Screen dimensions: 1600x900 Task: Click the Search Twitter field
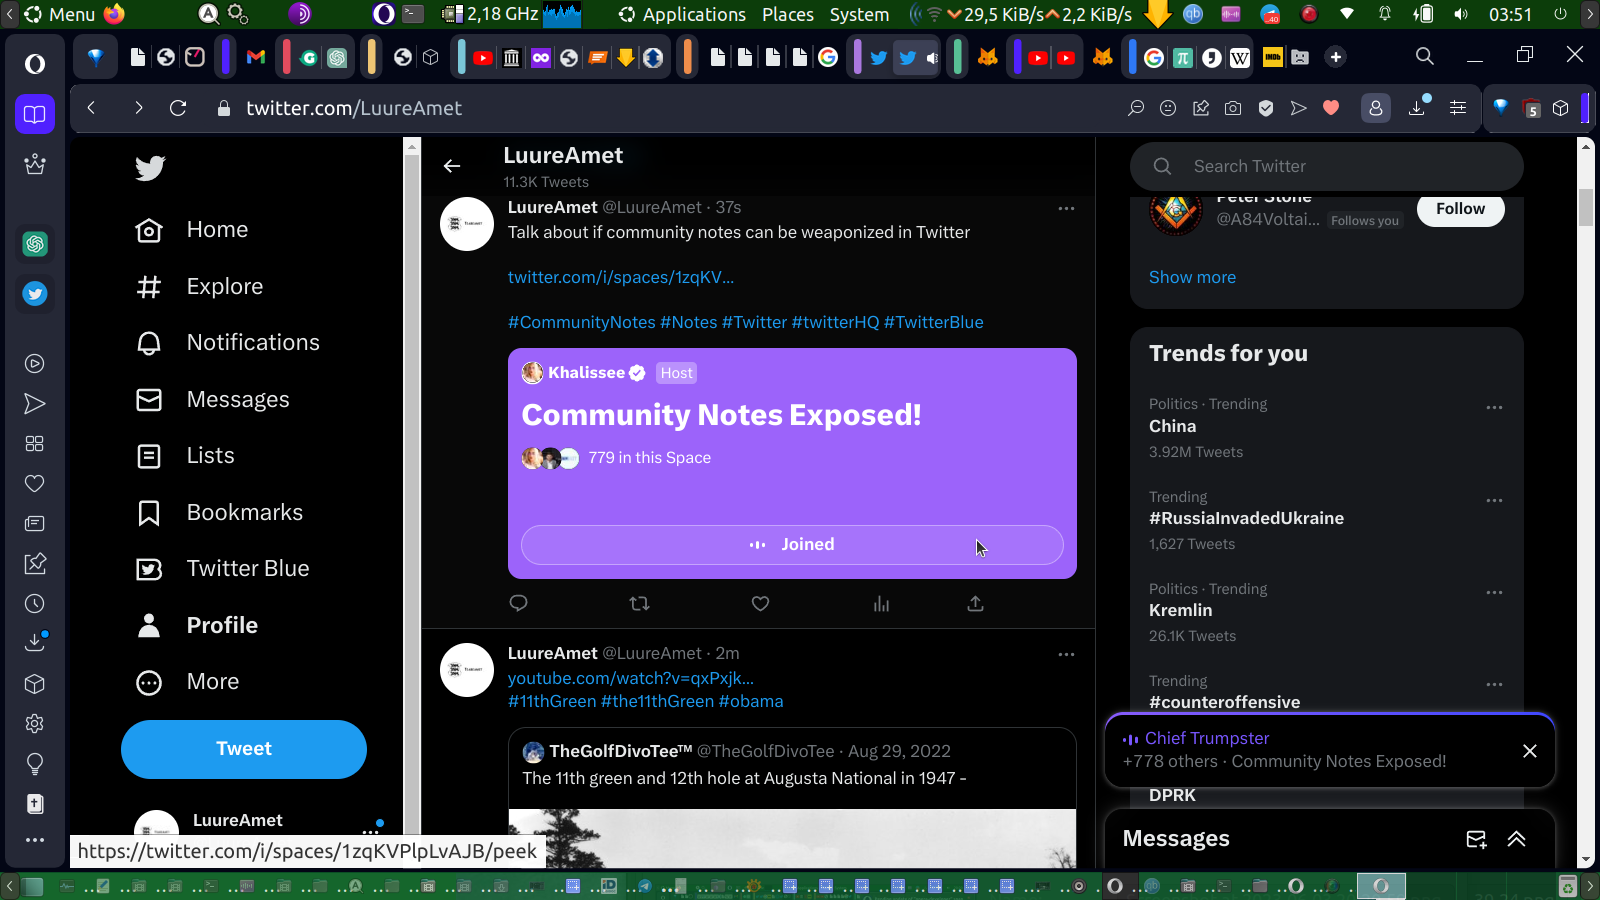1327,166
